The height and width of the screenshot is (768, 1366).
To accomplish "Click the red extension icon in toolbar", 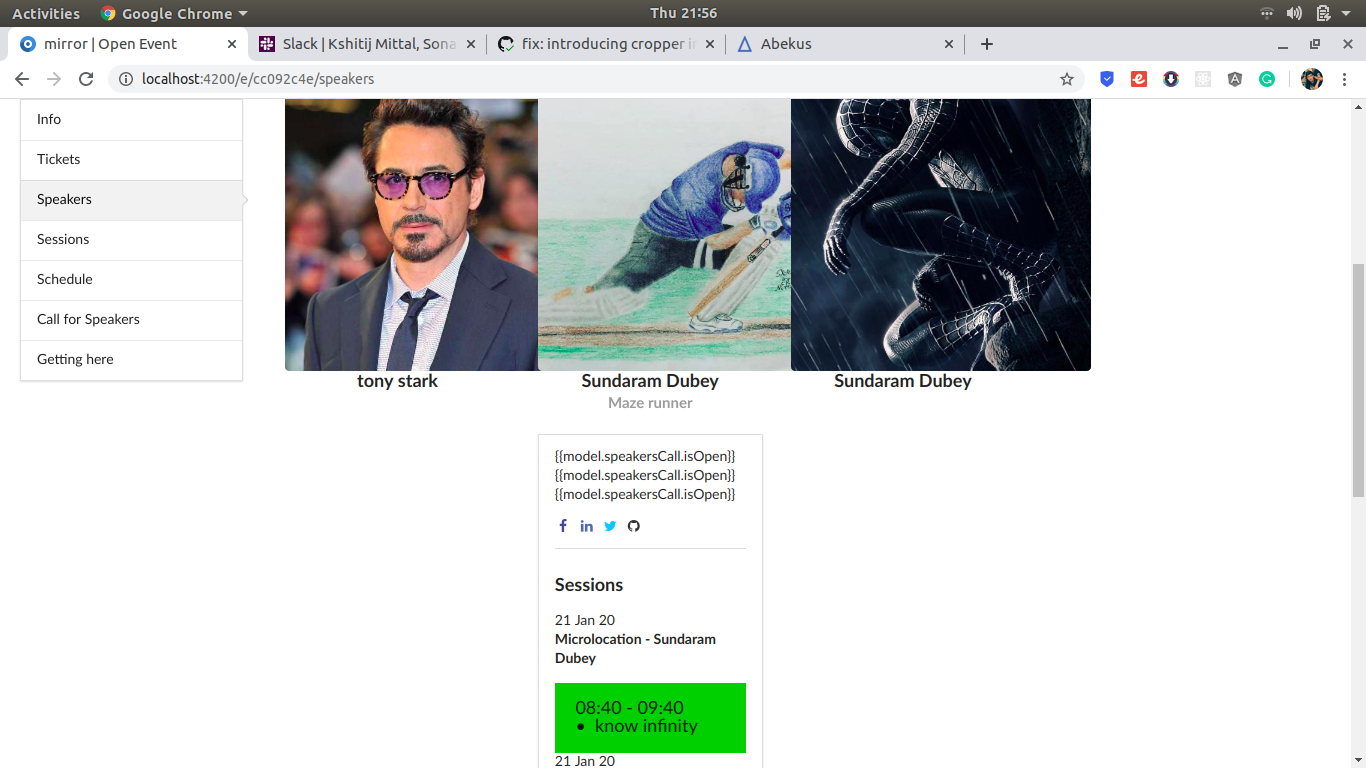I will click(x=1139, y=79).
